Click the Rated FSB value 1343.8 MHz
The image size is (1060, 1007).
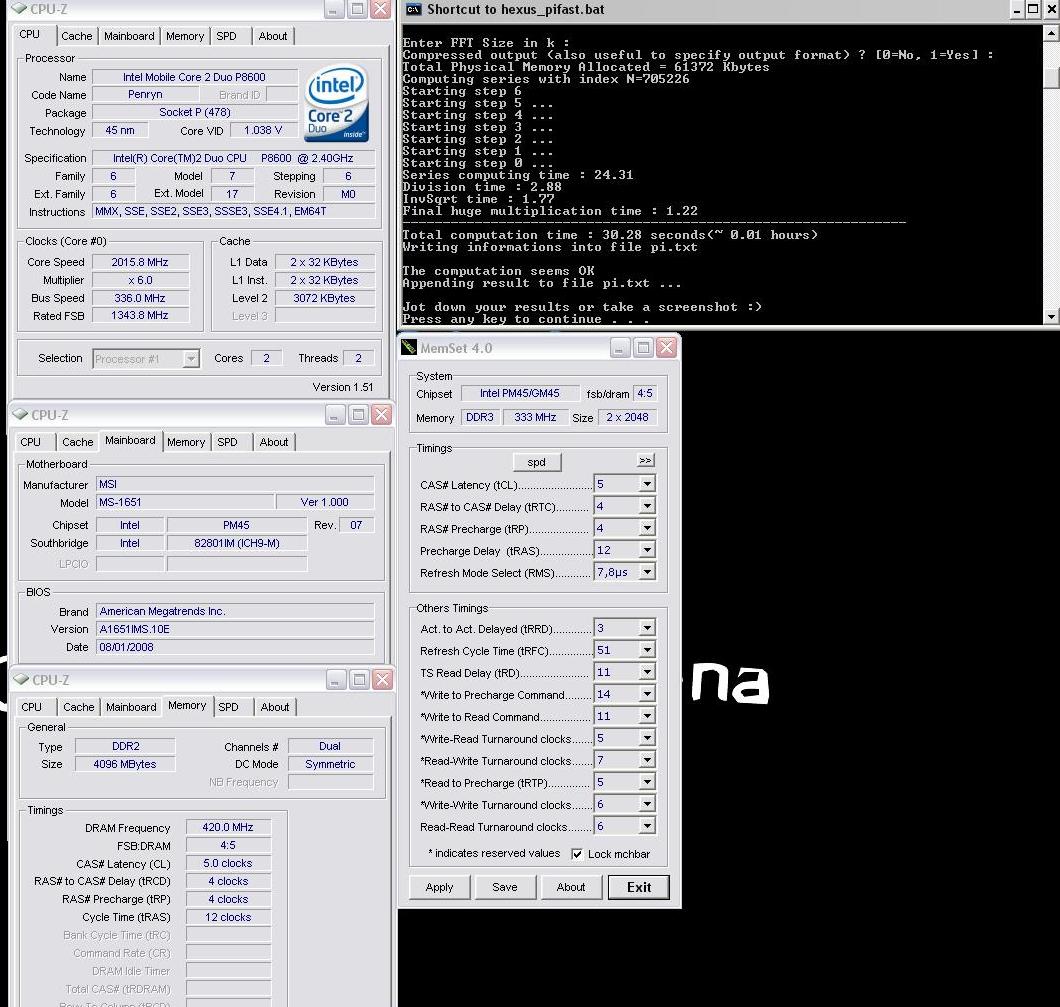(140, 315)
